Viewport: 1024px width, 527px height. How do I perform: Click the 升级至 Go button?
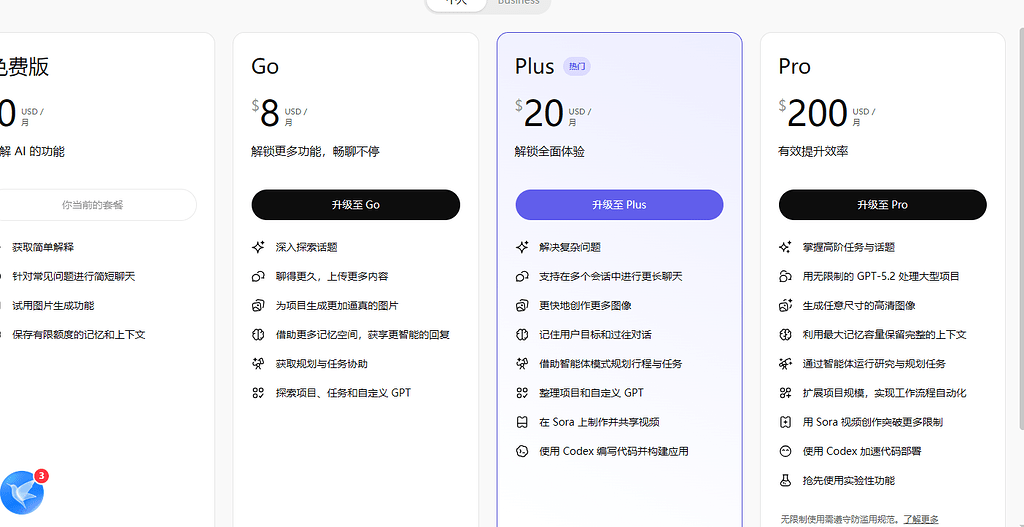coord(356,204)
